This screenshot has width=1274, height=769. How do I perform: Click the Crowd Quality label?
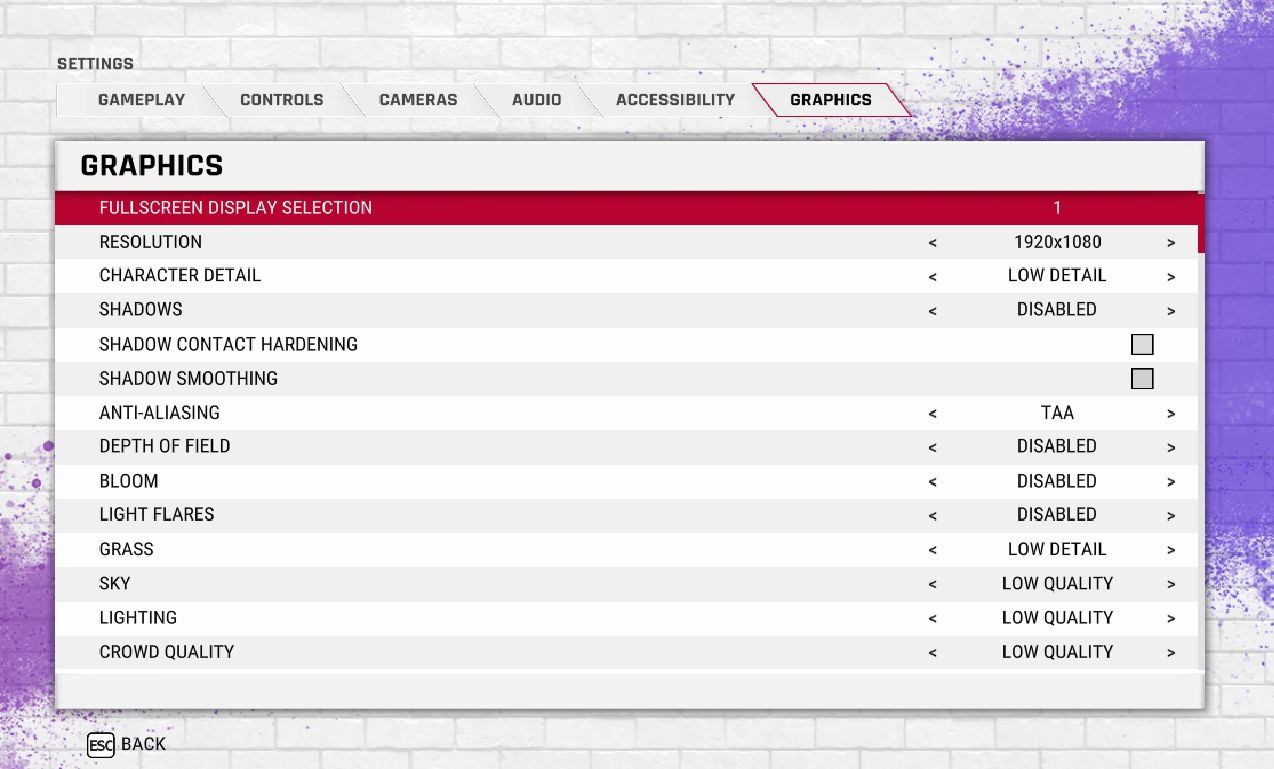tap(167, 652)
